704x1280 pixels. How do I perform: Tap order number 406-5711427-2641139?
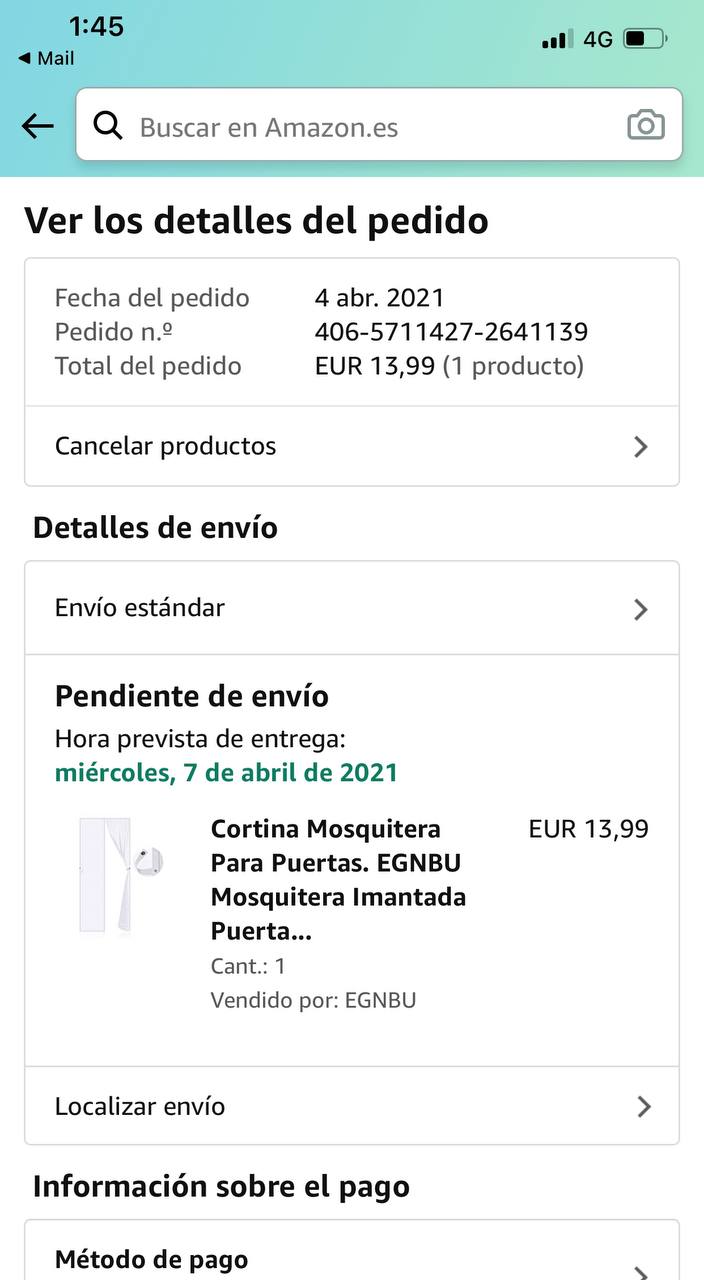(451, 332)
